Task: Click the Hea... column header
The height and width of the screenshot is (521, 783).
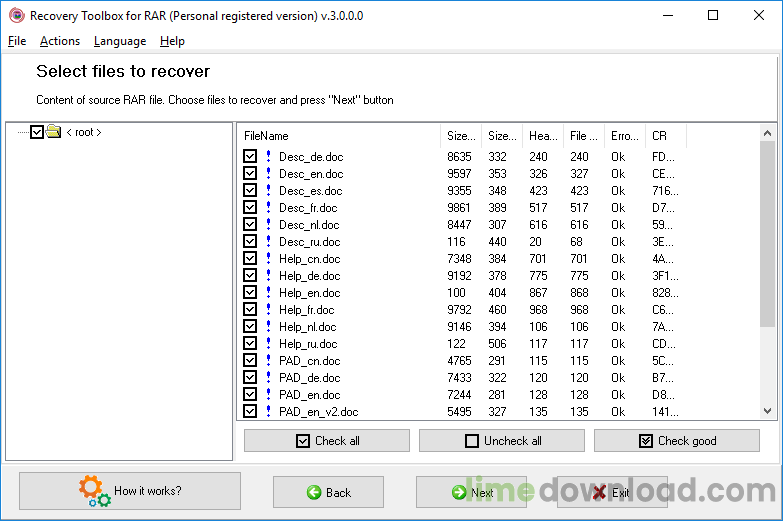Action: (543, 136)
